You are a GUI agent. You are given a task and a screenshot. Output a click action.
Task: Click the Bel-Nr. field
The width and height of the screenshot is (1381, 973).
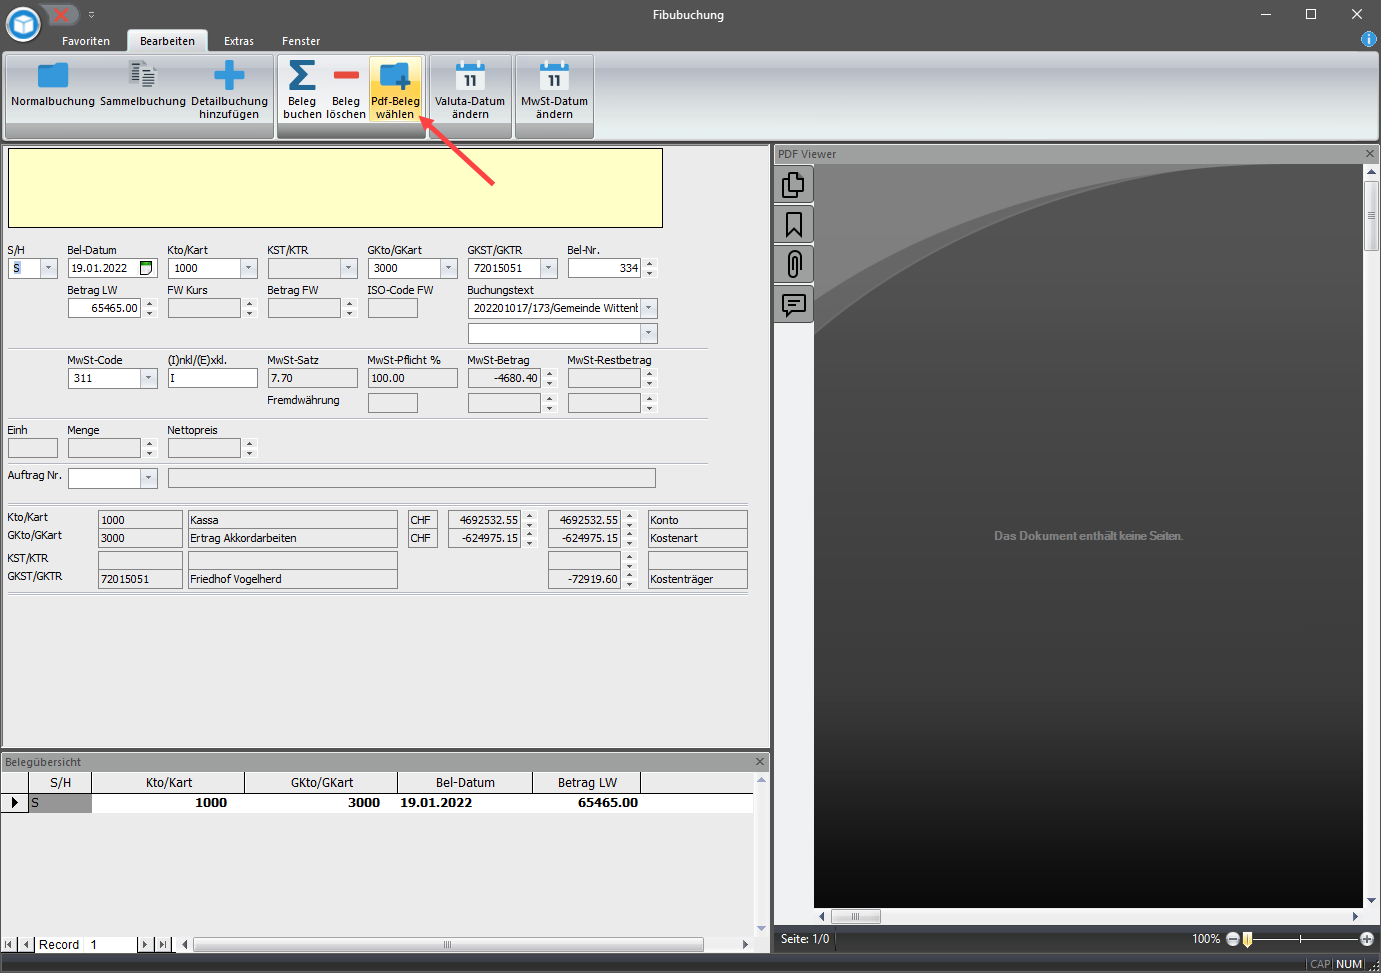click(x=605, y=268)
